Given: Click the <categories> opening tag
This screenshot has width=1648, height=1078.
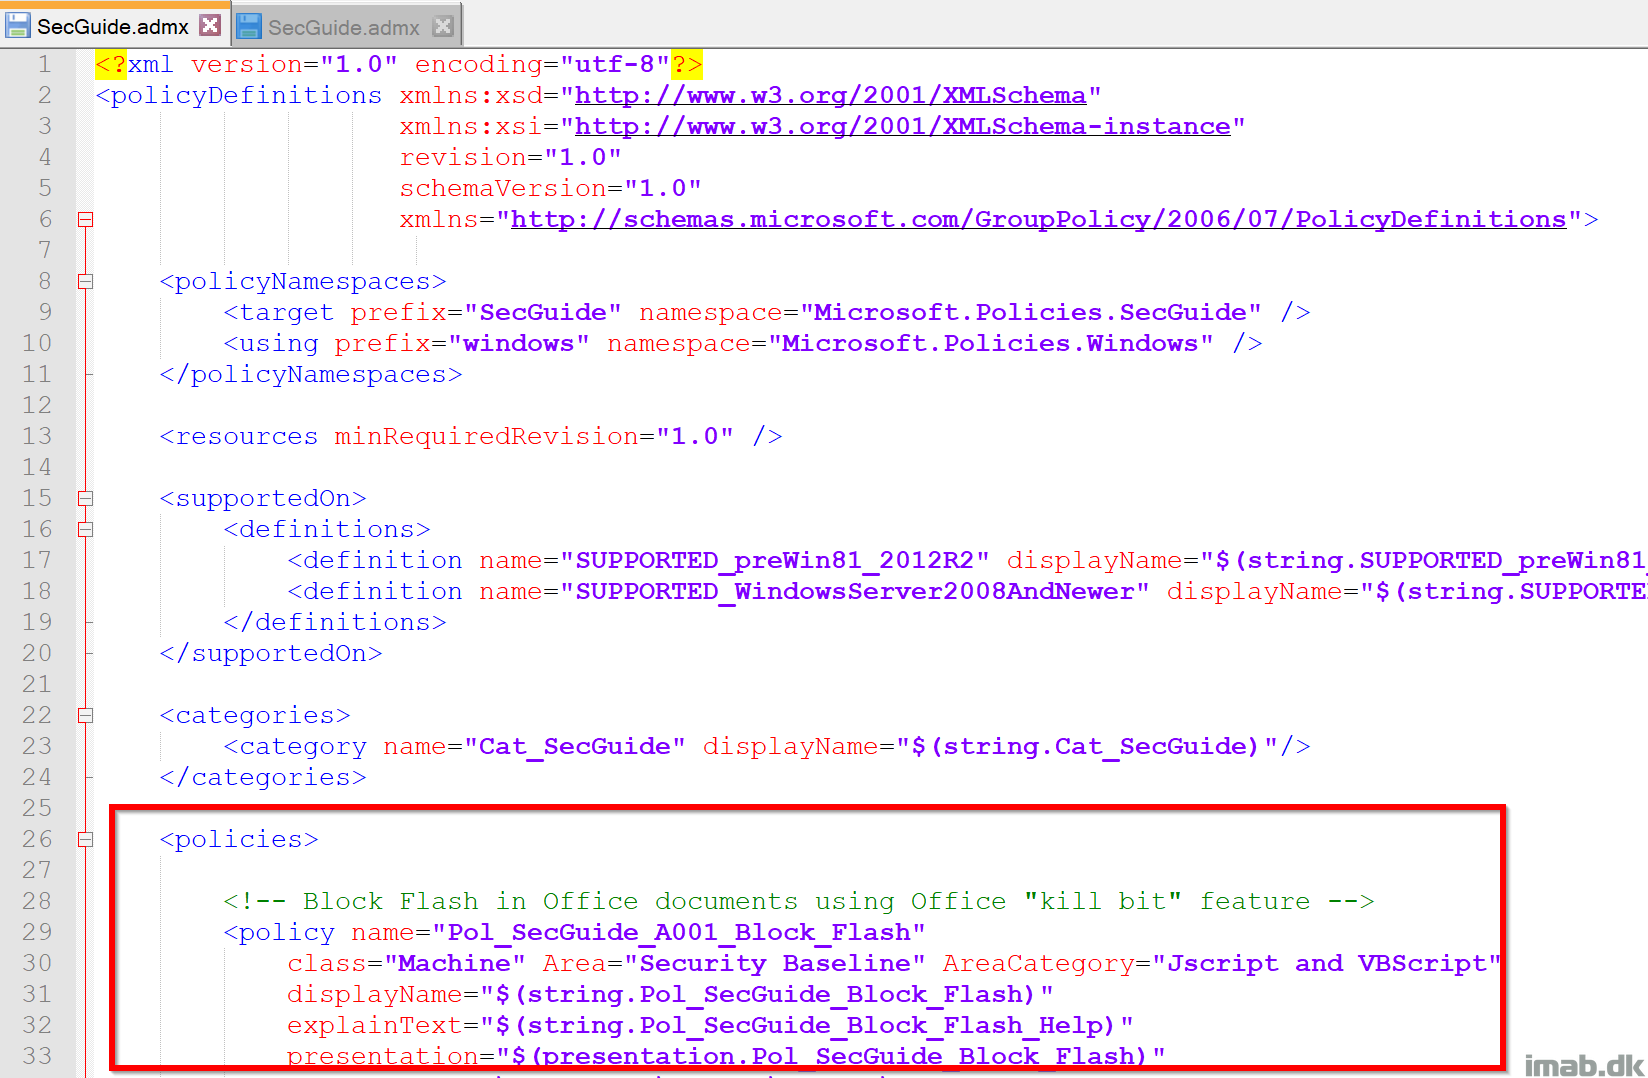Looking at the screenshot, I should click(x=255, y=715).
